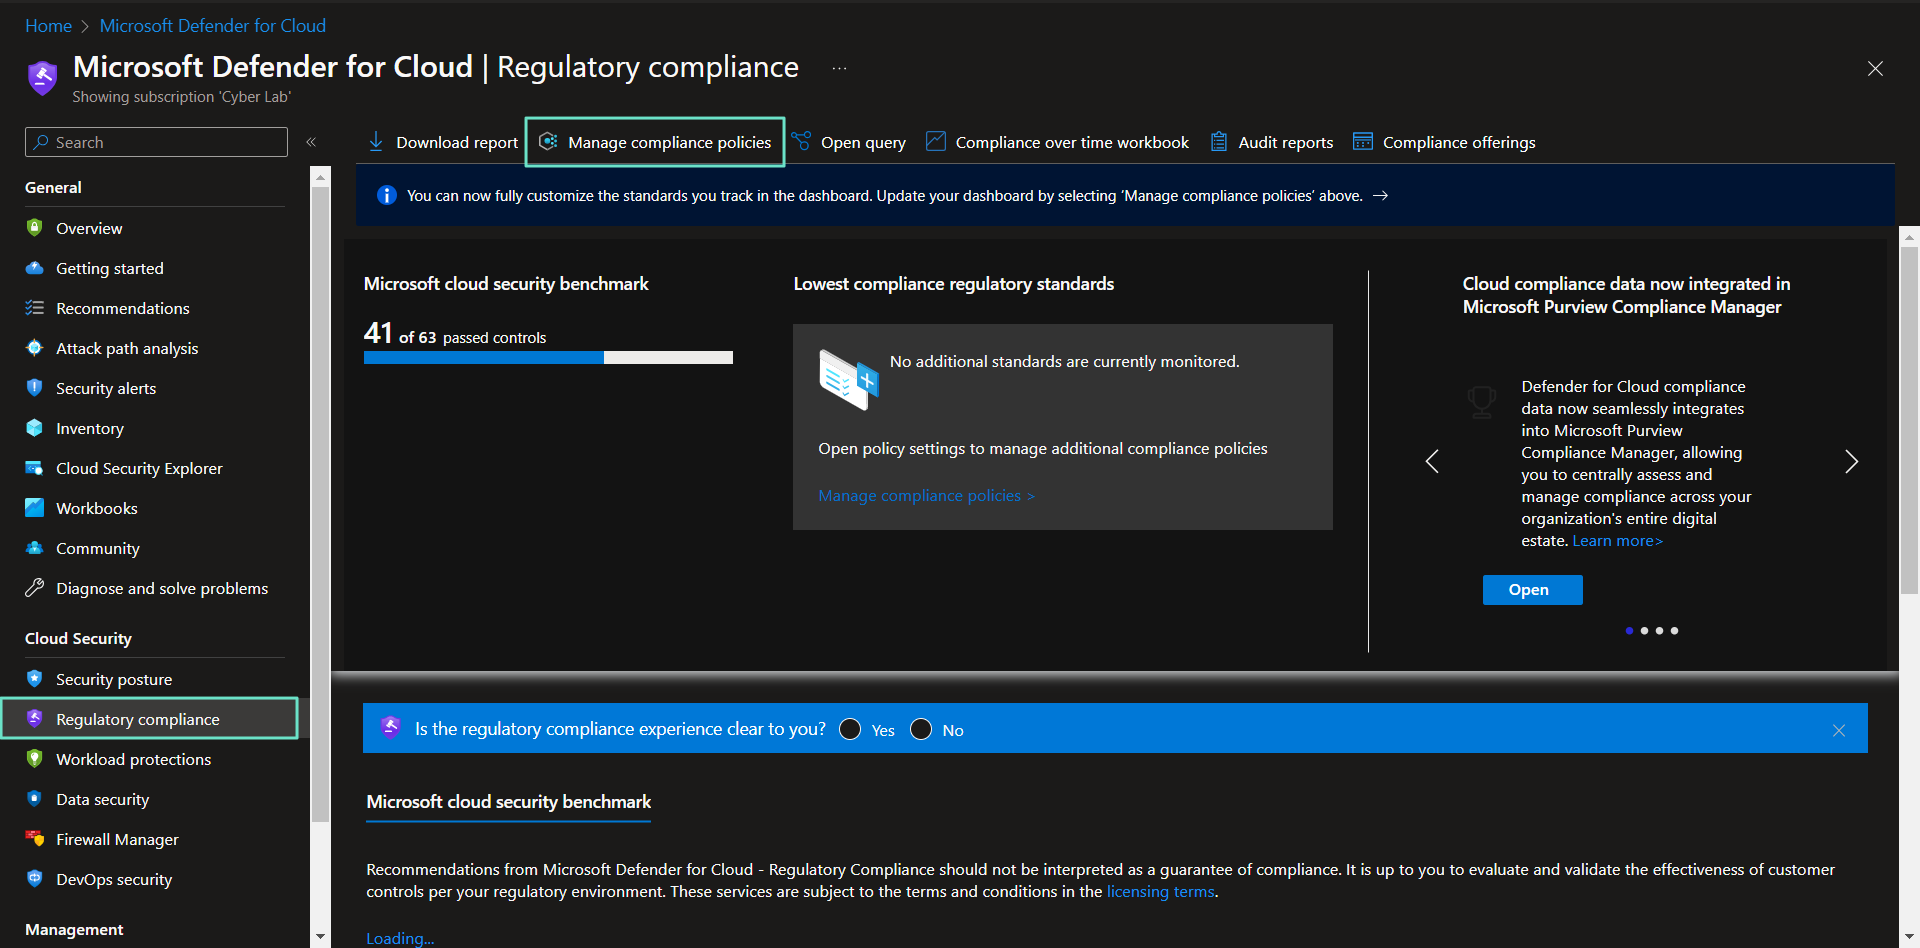The image size is (1920, 948).
Task: Click the Audit reports clipboard icon
Action: pos(1218,141)
